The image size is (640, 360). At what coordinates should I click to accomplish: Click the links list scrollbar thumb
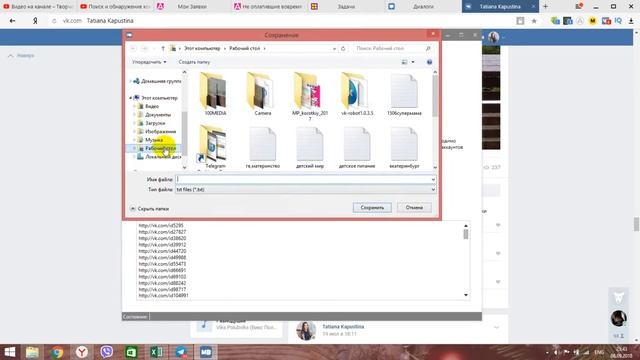pyautogui.click(x=466, y=234)
